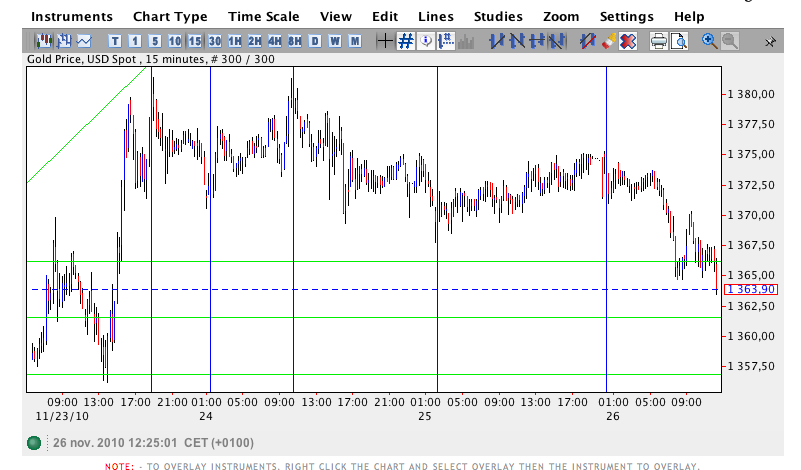Open the Studies menu

click(x=498, y=16)
